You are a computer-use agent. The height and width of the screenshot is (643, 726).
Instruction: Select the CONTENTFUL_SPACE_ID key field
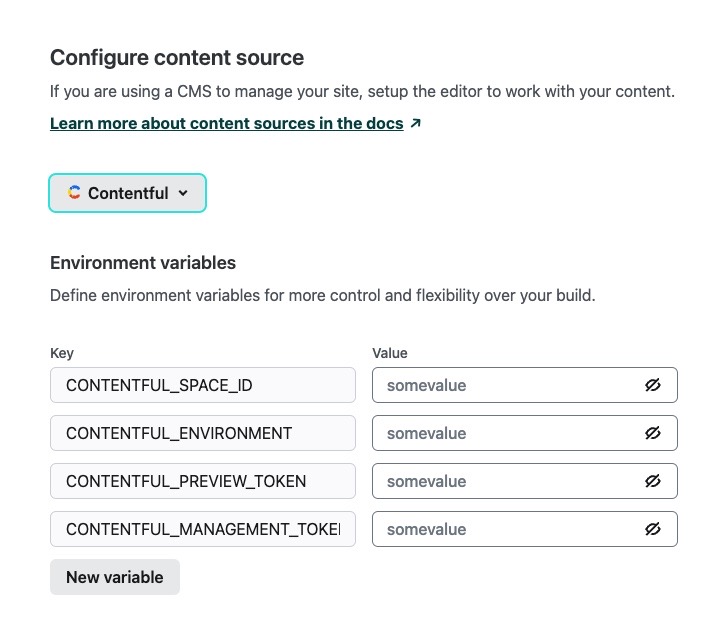click(202, 385)
